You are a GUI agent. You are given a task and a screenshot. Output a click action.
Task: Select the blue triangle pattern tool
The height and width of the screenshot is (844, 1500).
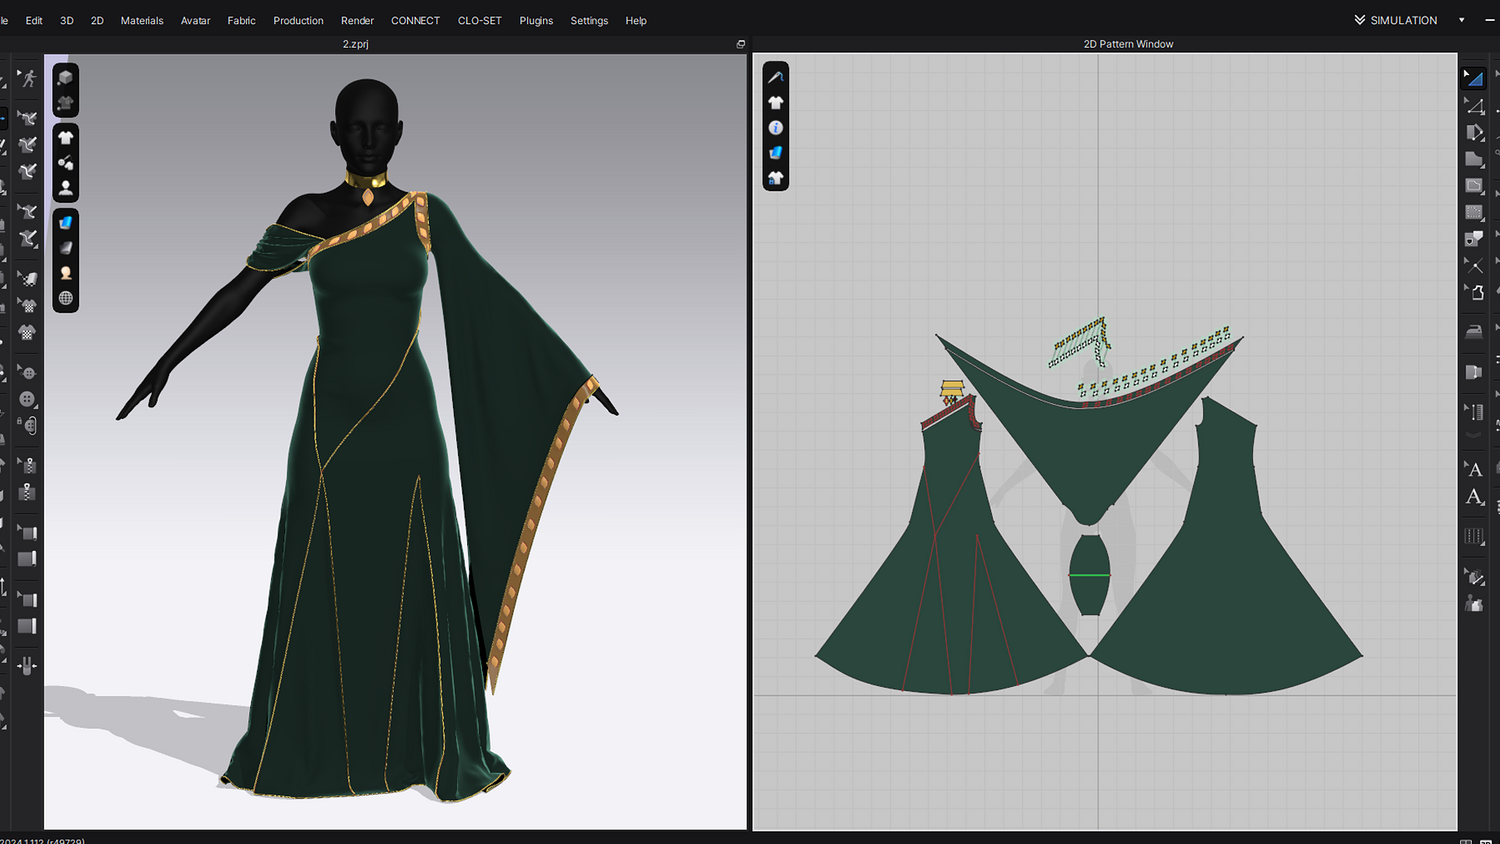point(1473,78)
